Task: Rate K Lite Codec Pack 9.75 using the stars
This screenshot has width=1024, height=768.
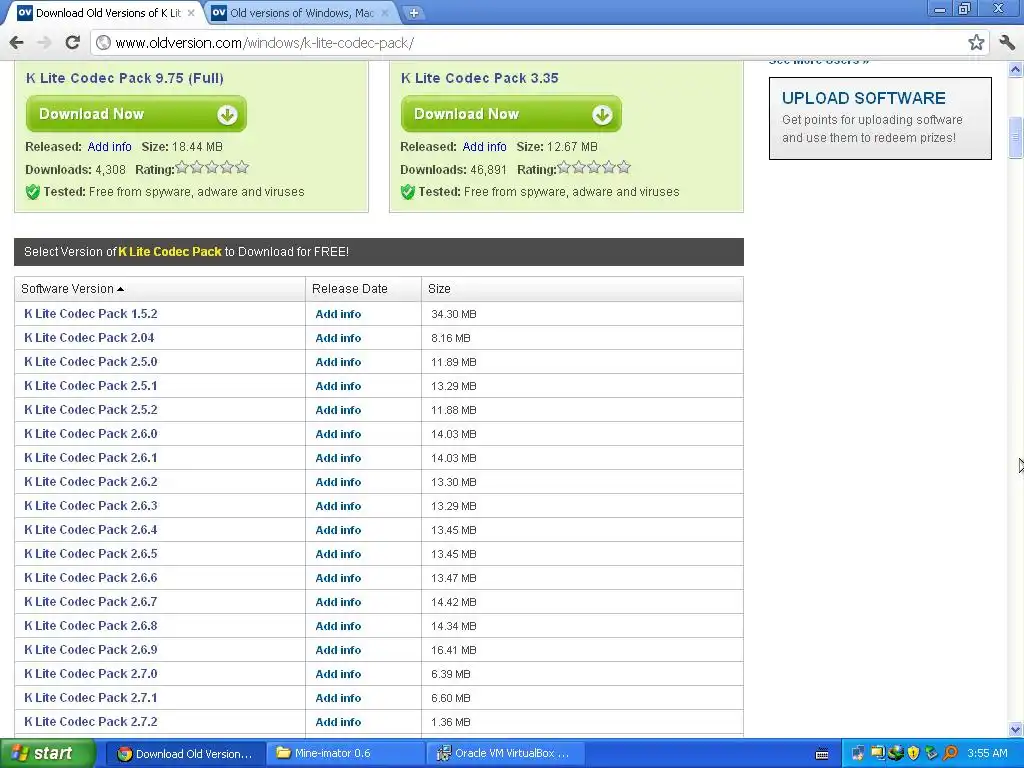Action: 212,168
